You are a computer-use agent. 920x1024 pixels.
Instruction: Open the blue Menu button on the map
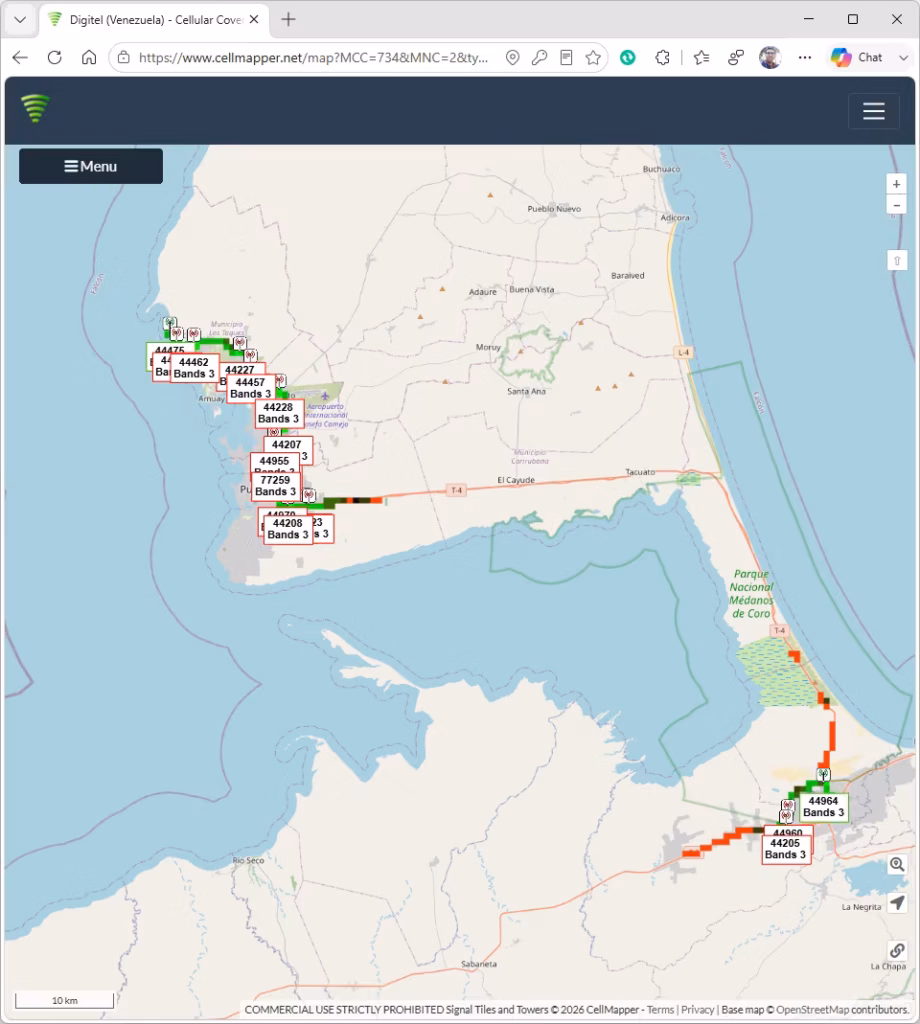pyautogui.click(x=91, y=167)
